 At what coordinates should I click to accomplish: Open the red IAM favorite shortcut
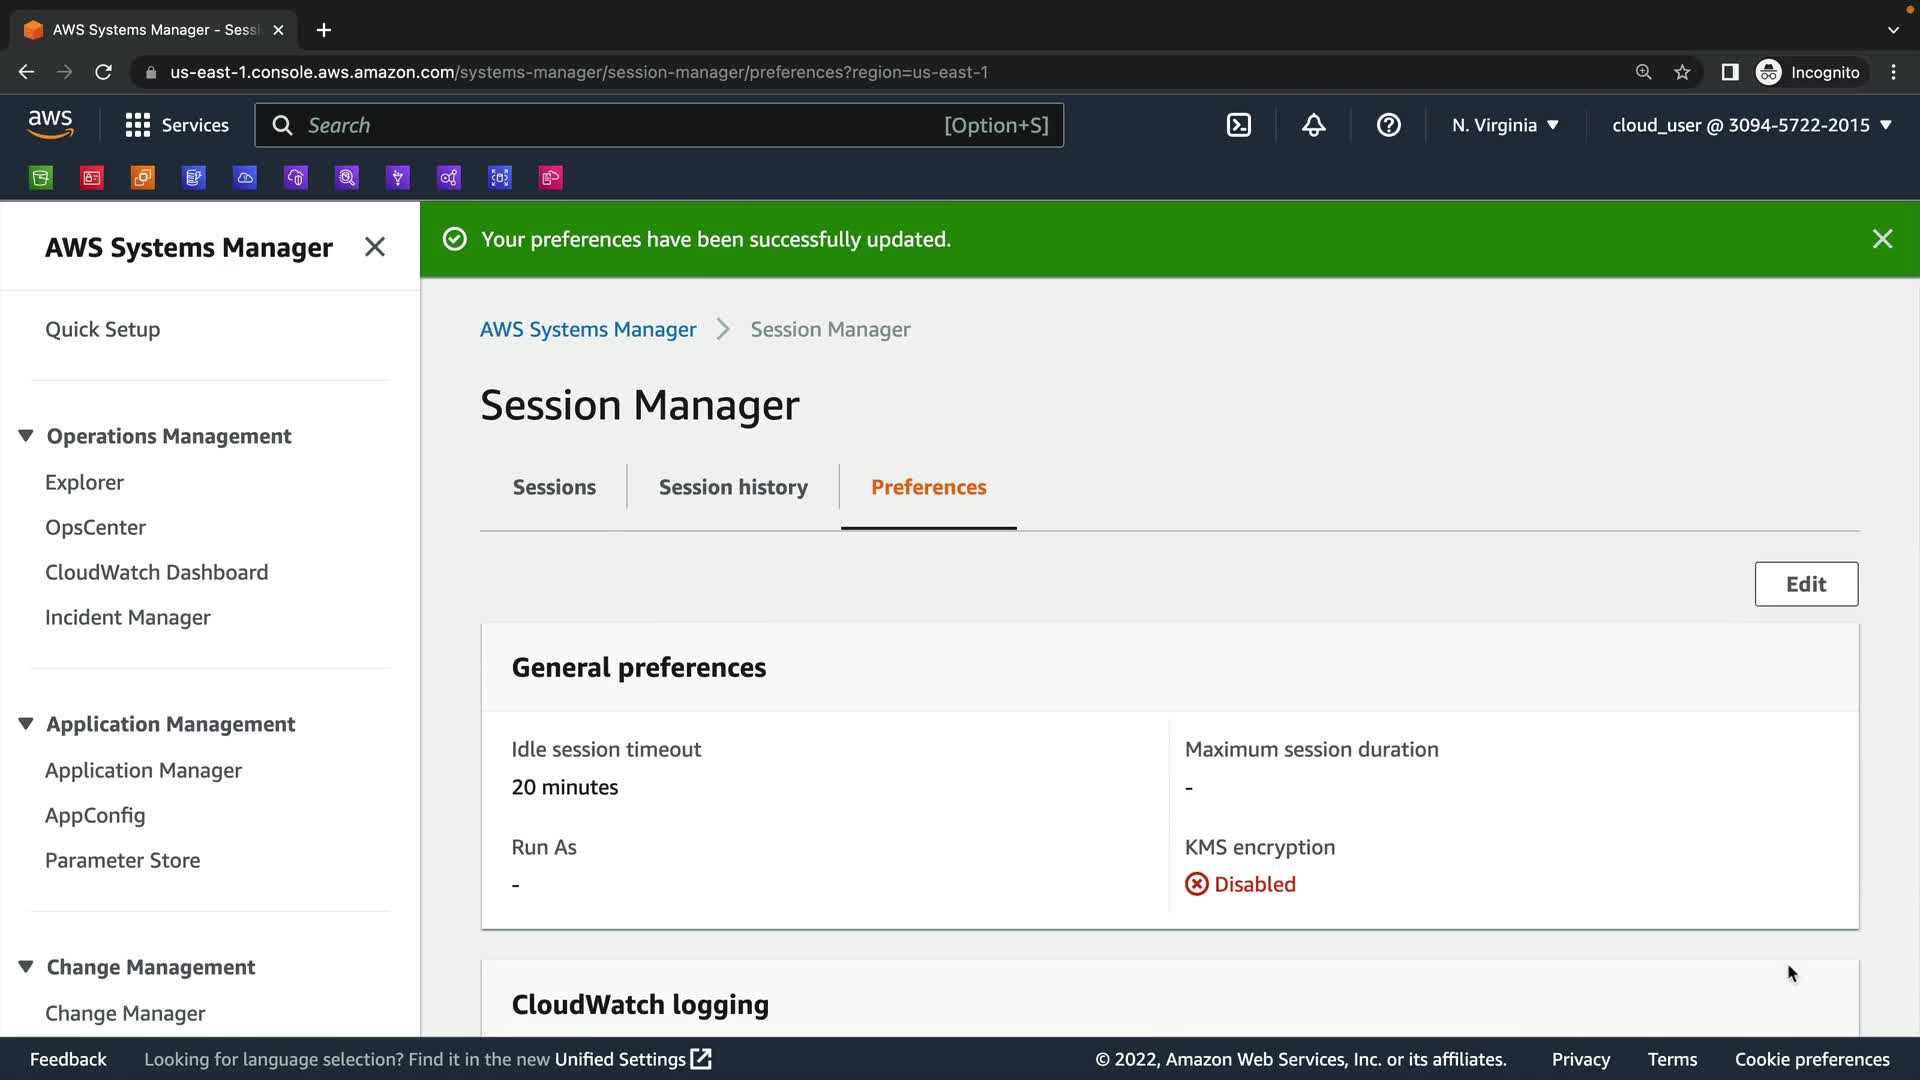92,178
